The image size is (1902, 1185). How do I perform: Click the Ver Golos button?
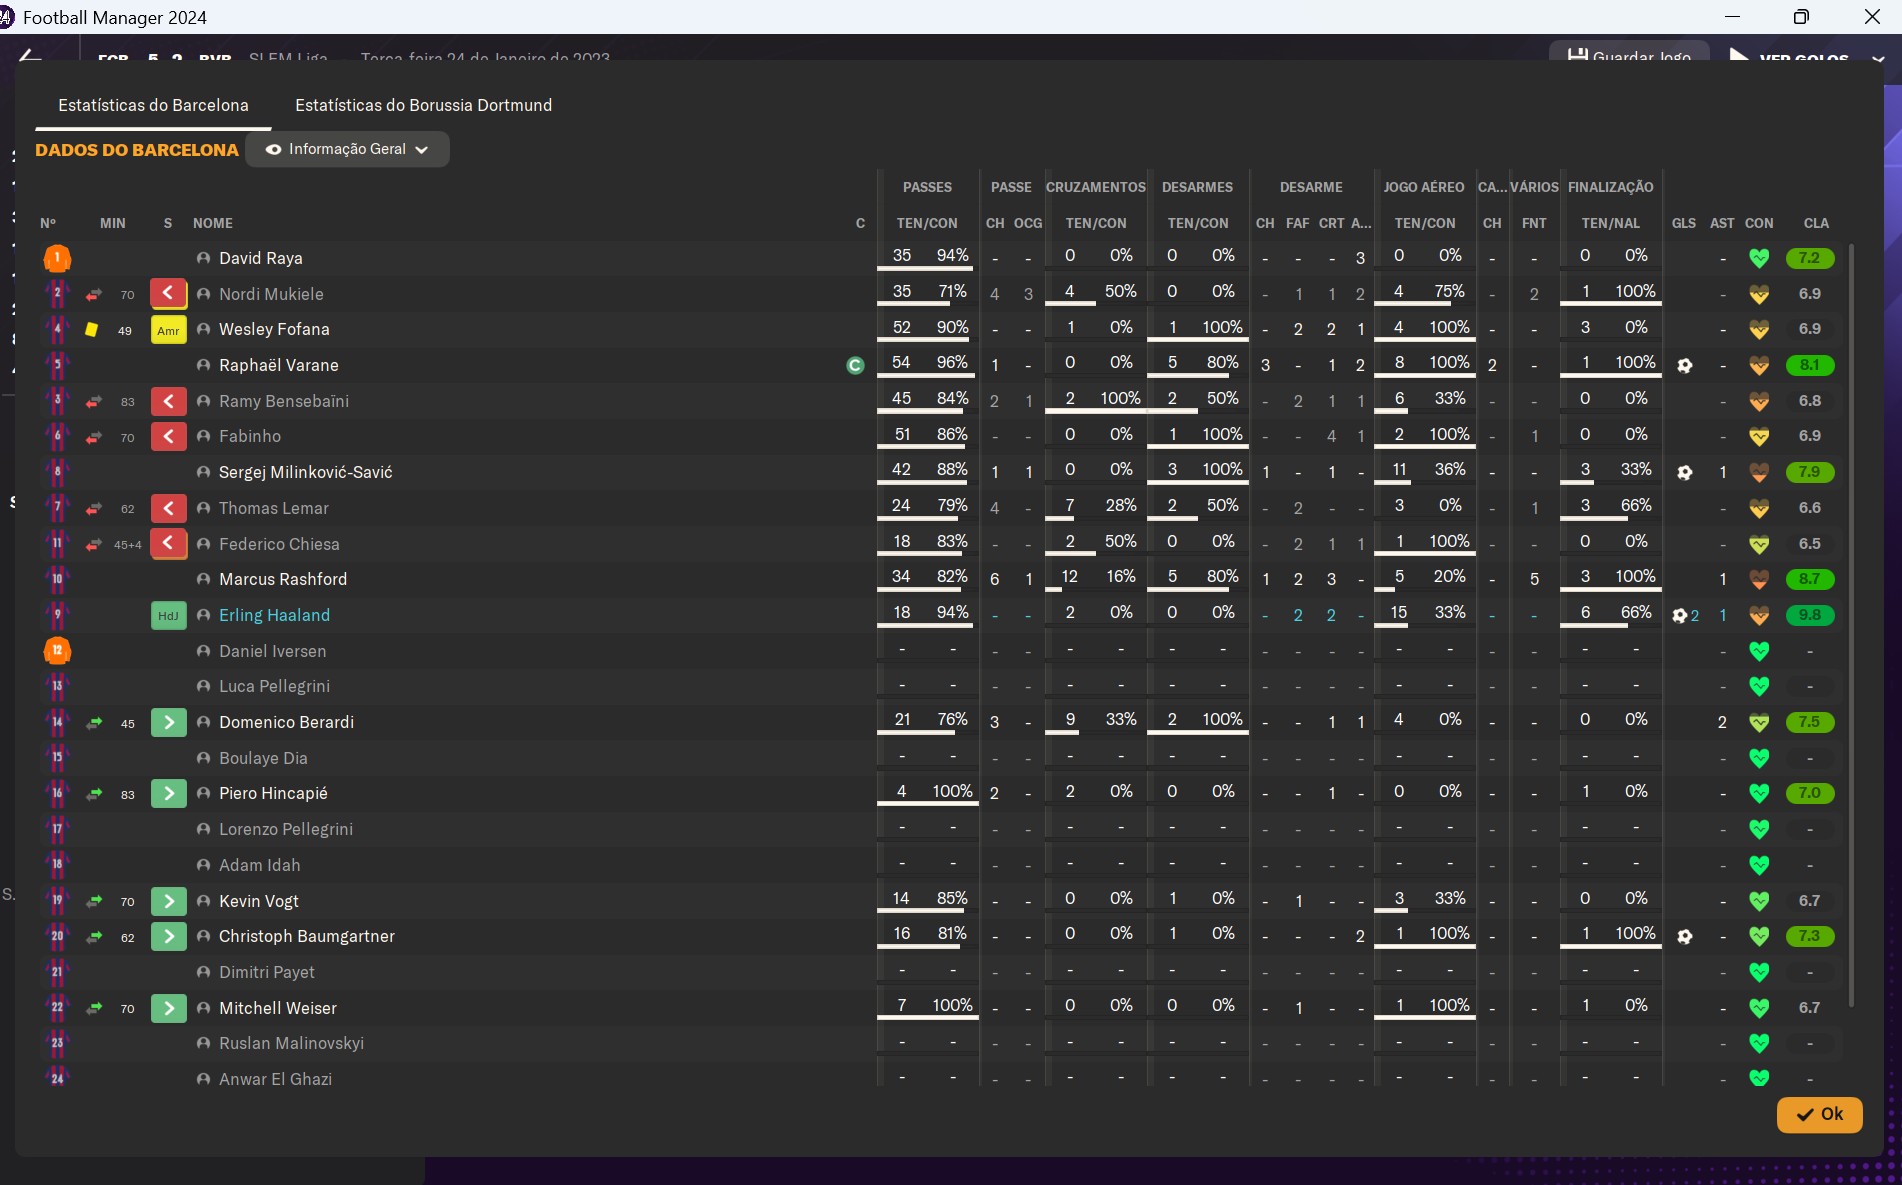pyautogui.click(x=1790, y=57)
